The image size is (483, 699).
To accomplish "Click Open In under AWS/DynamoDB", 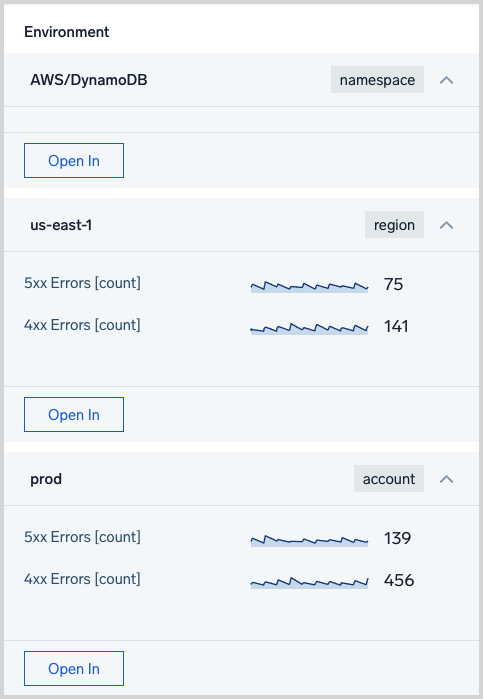I will point(74,160).
